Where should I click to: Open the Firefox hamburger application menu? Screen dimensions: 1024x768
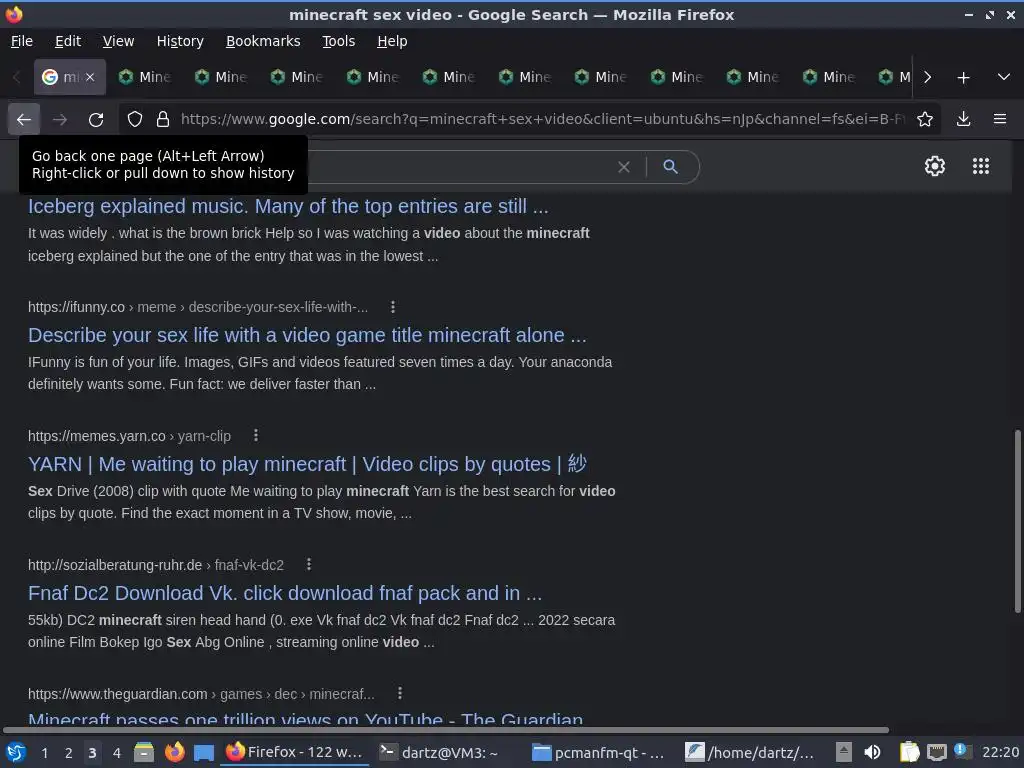pyautogui.click(x=999, y=119)
